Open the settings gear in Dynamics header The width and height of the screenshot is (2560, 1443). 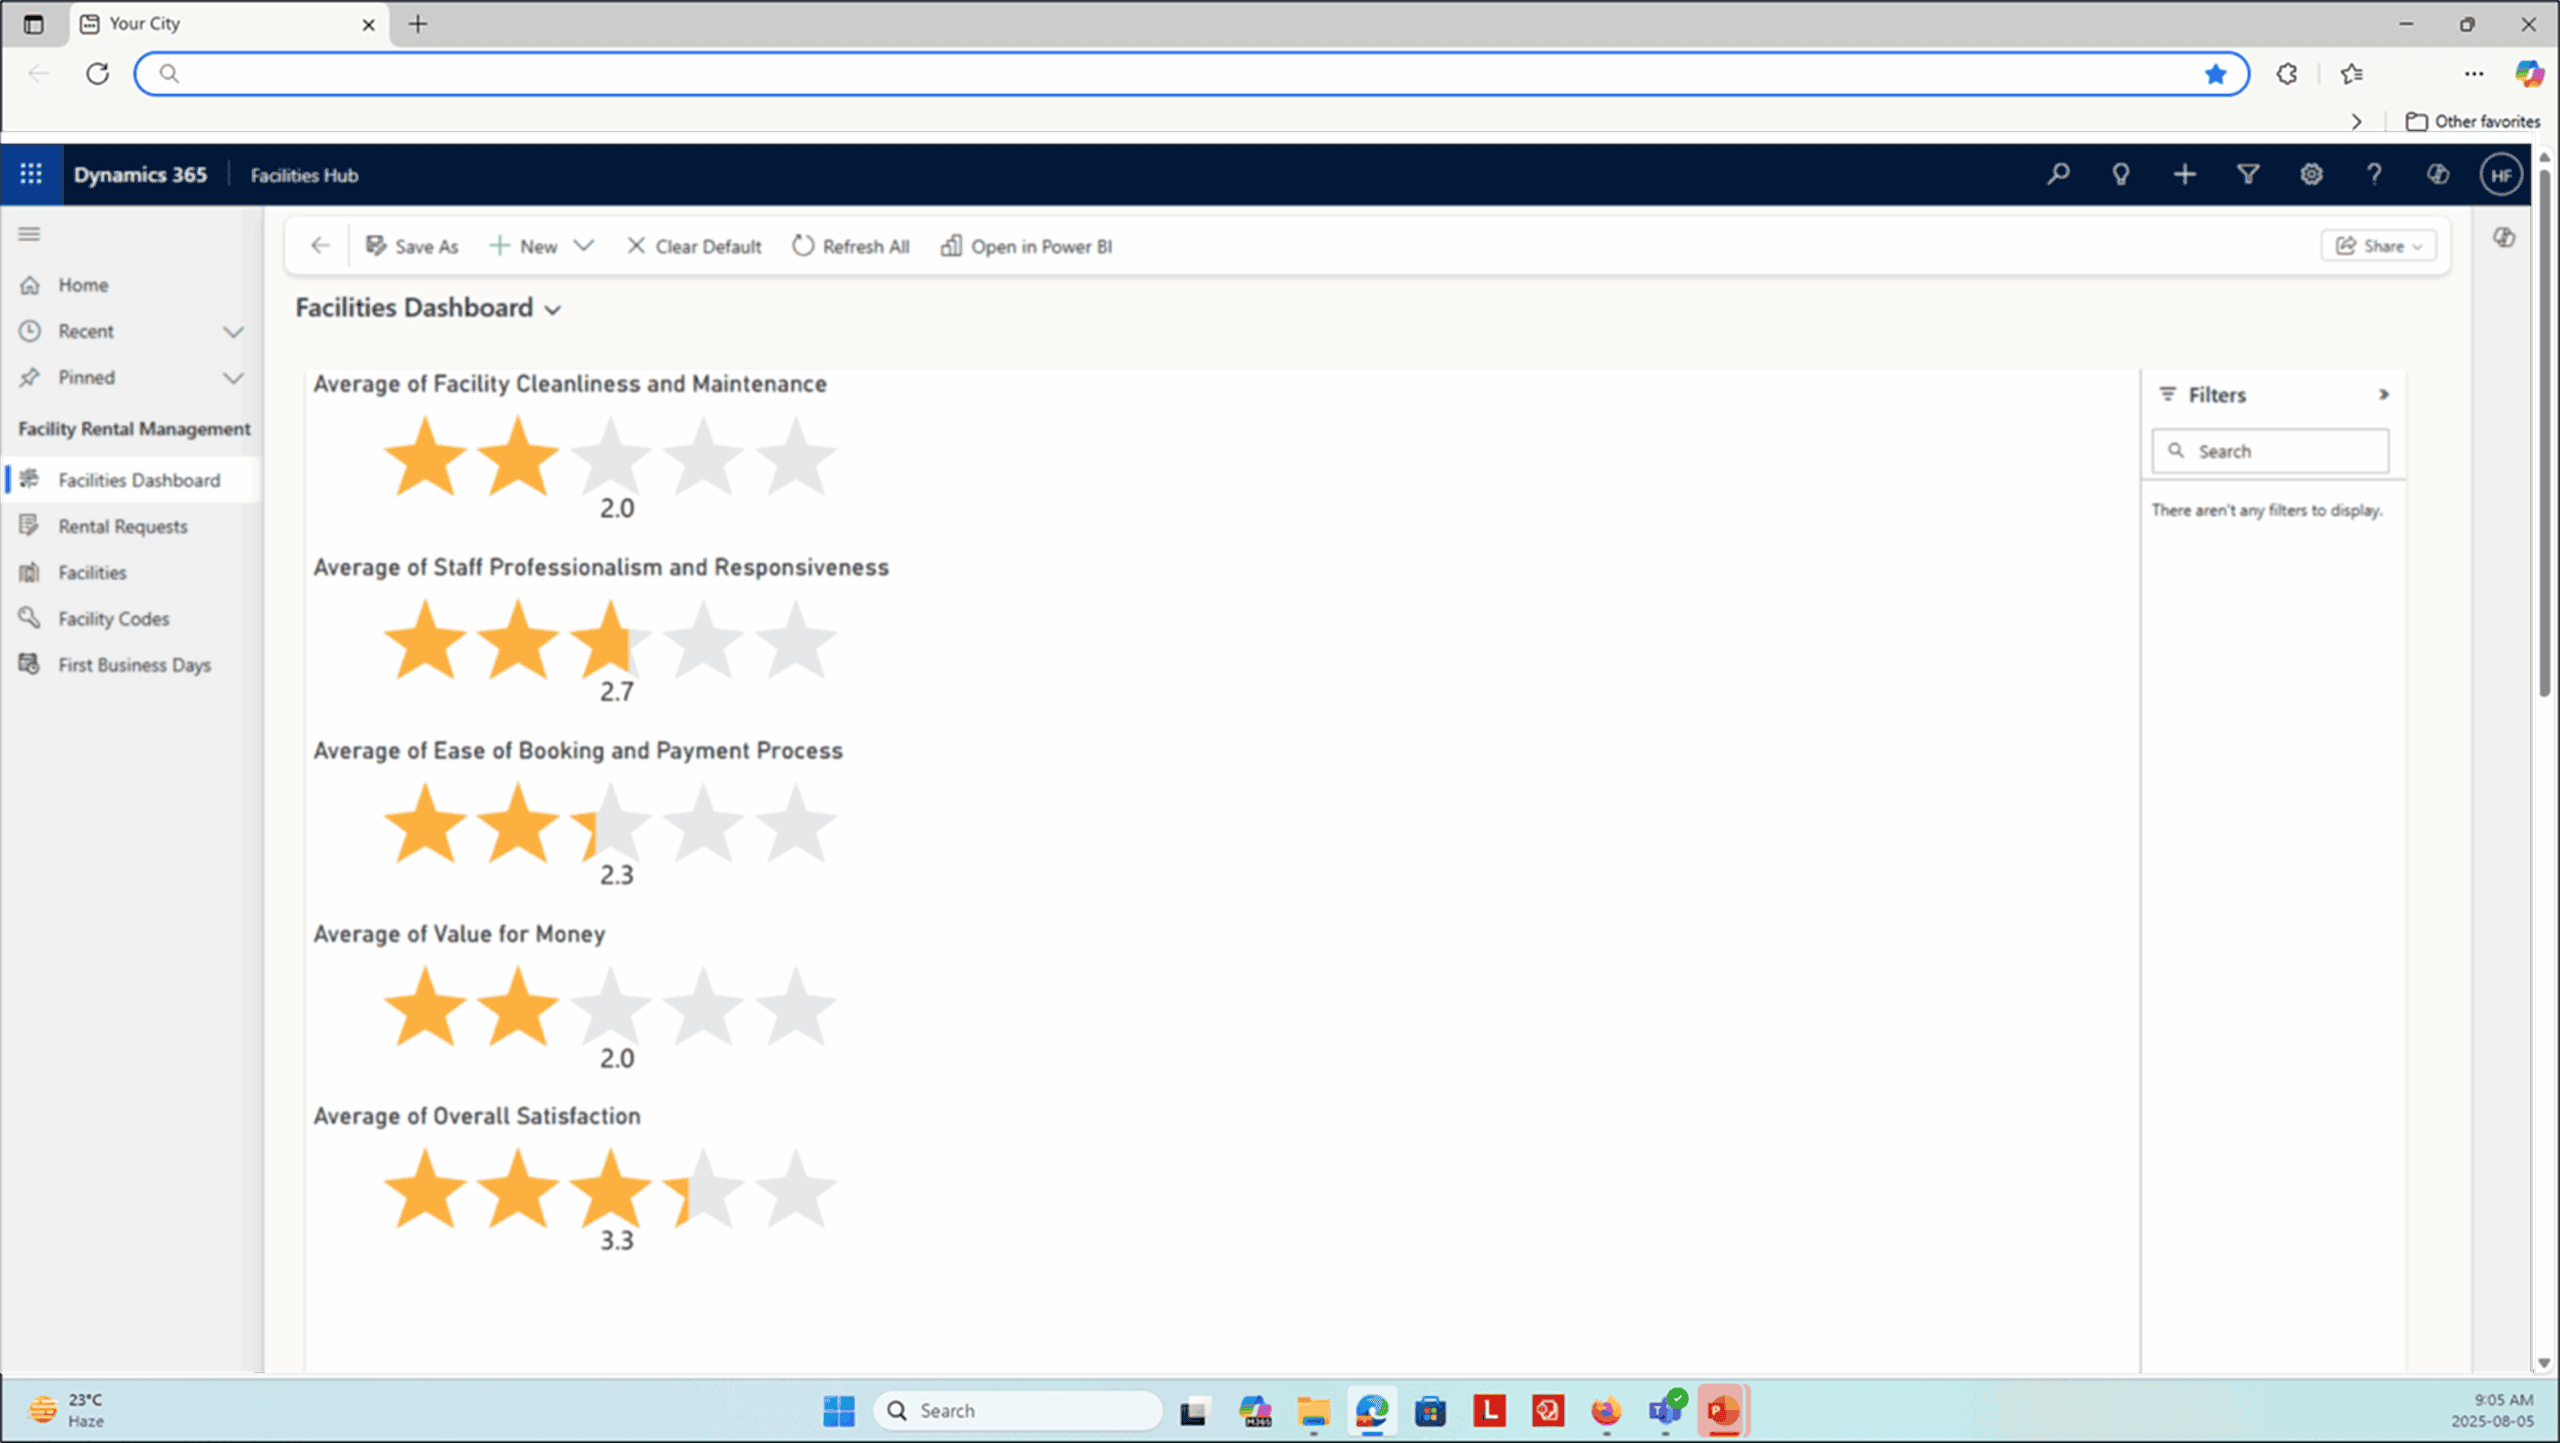point(2311,174)
